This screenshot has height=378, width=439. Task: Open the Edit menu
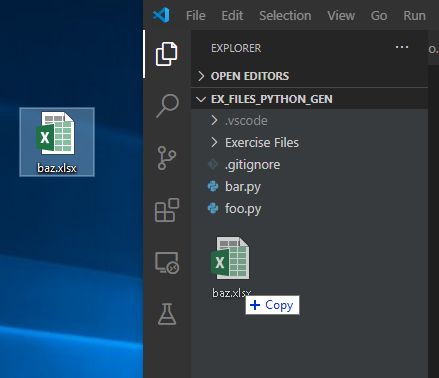[x=232, y=16]
